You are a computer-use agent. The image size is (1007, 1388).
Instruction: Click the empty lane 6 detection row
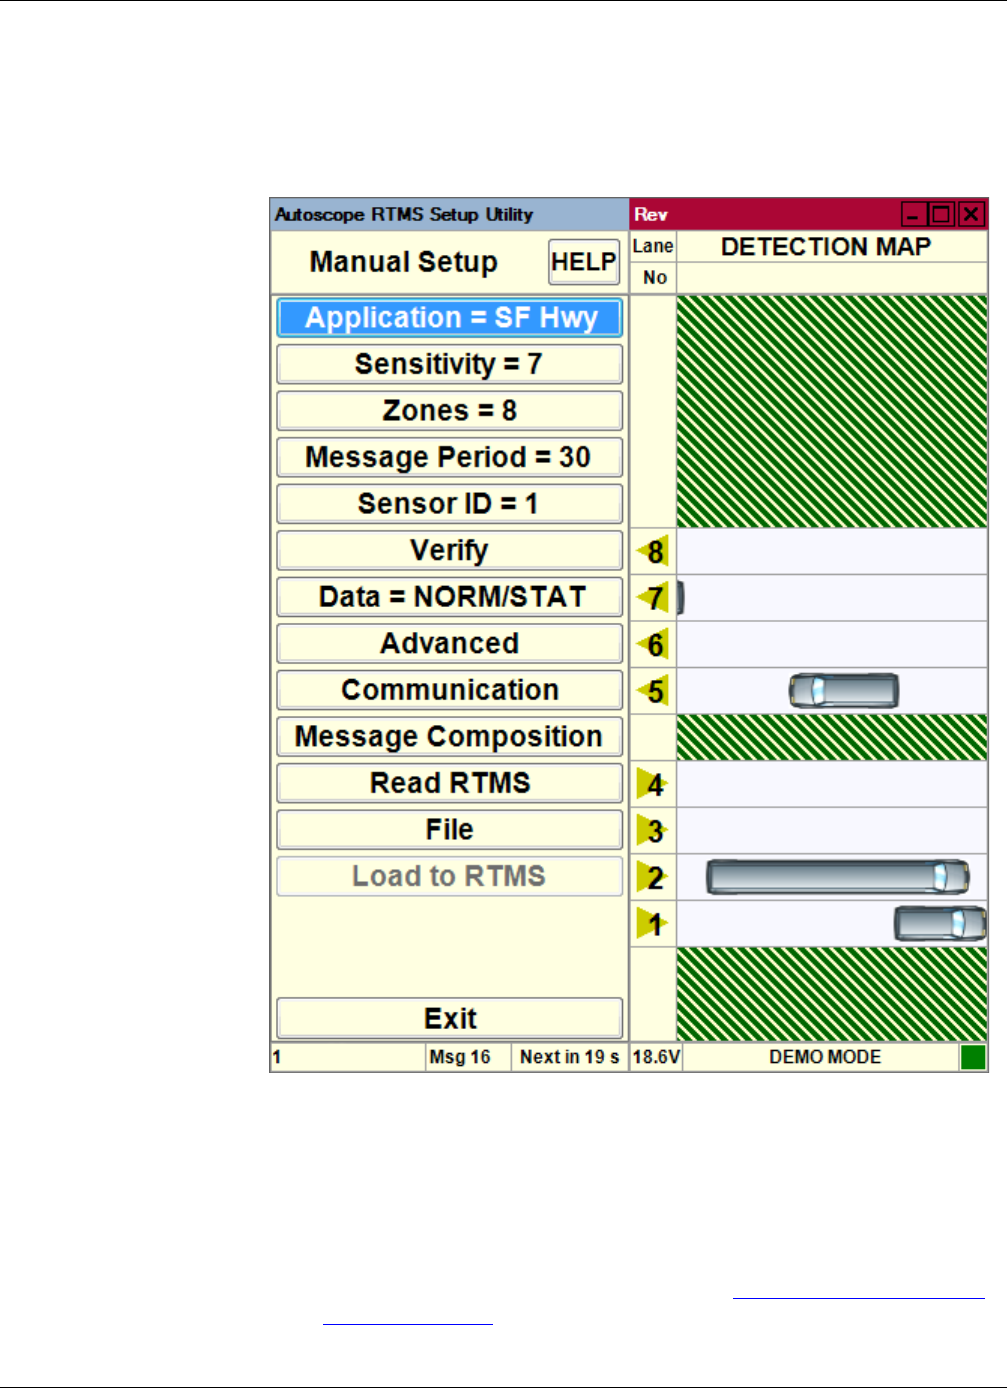[832, 645]
